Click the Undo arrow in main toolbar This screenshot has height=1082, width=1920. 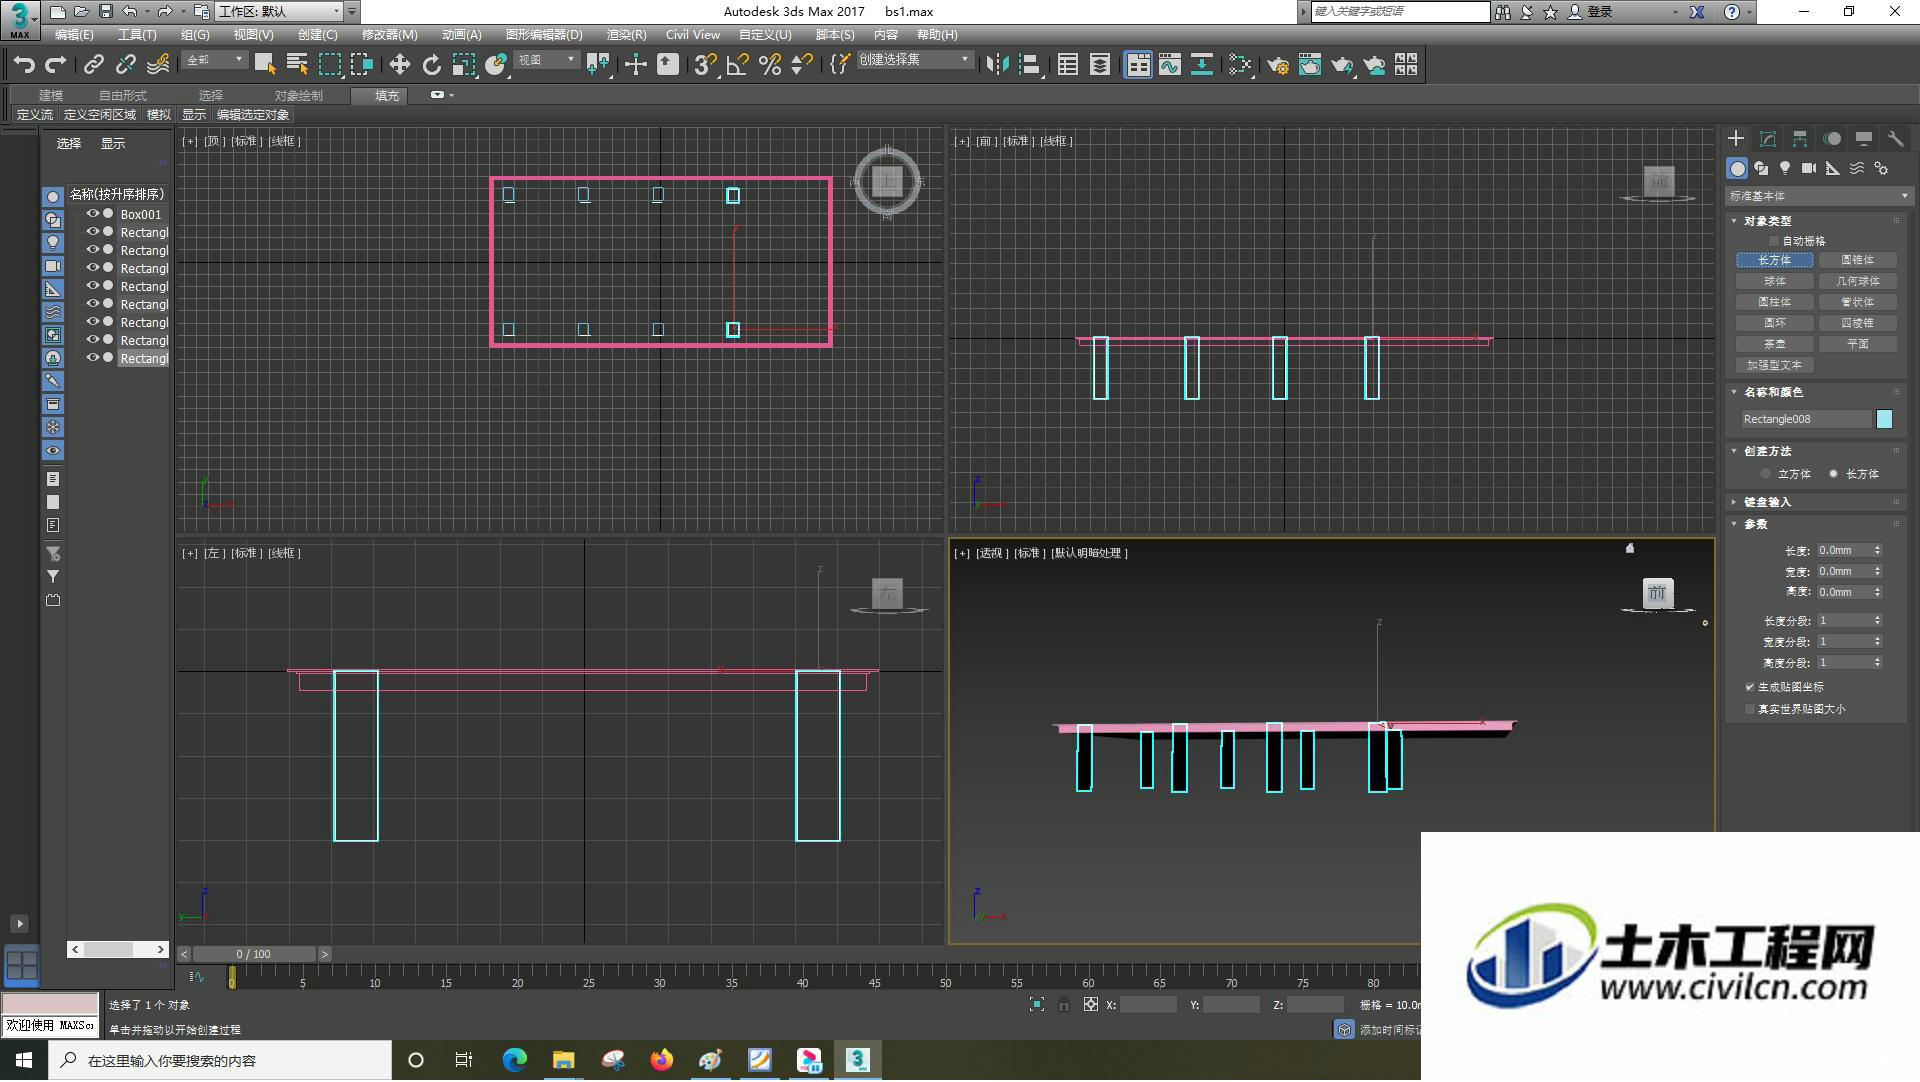[24, 65]
